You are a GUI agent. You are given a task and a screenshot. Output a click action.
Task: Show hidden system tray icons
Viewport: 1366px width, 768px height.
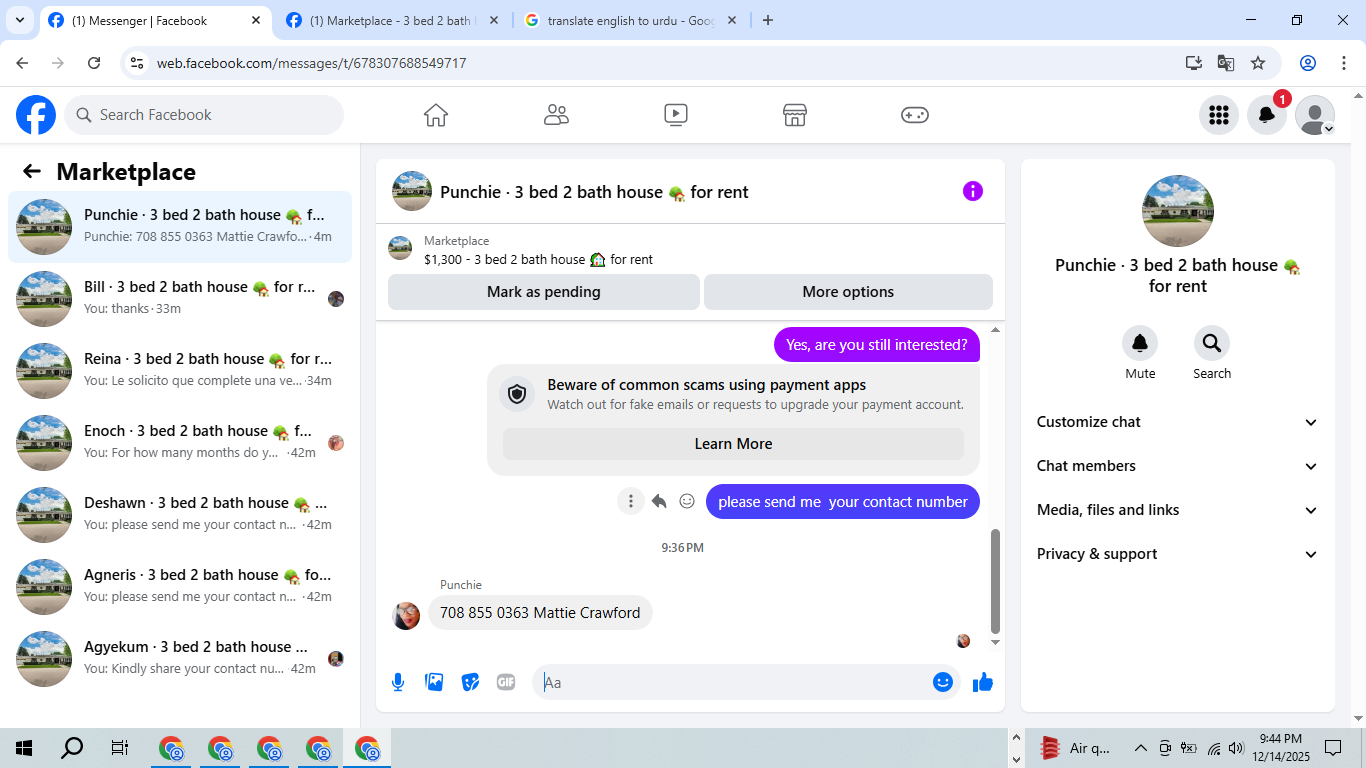[x=1140, y=748]
